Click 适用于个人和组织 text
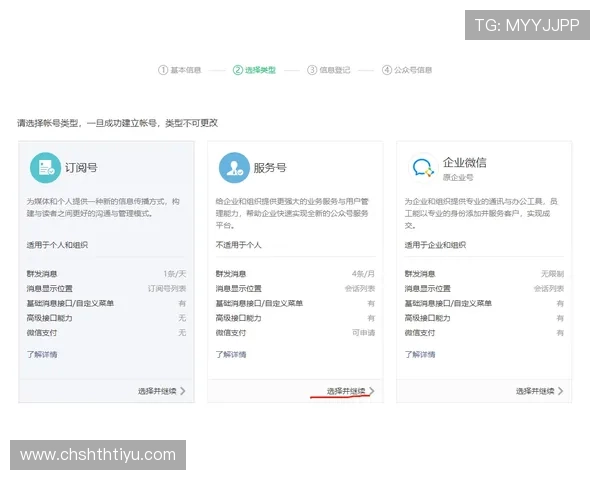The image size is (600, 480). (x=57, y=245)
